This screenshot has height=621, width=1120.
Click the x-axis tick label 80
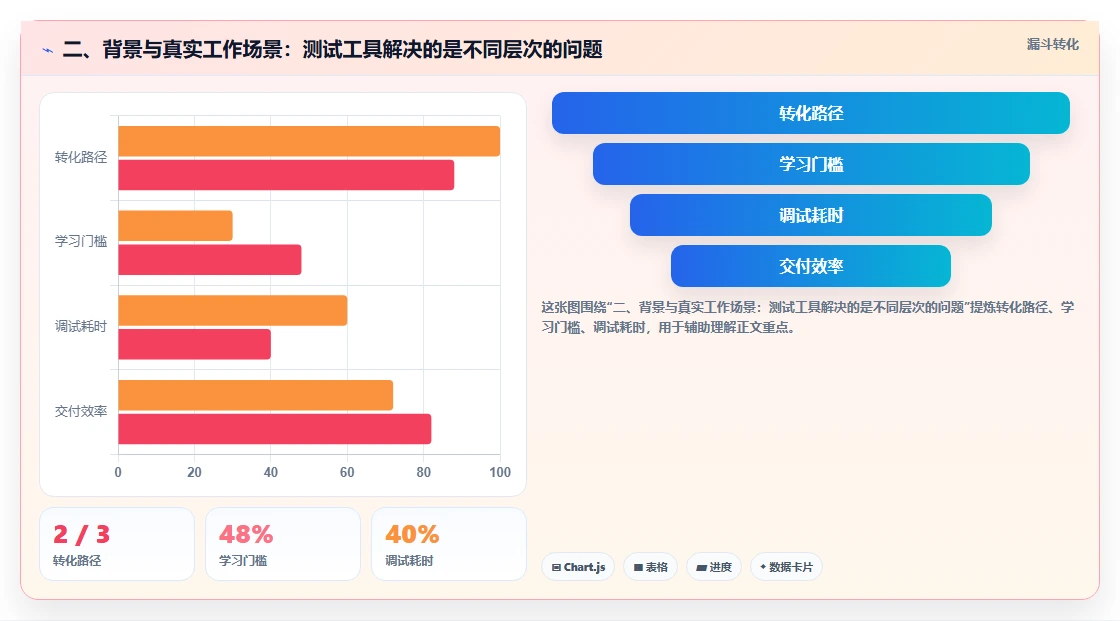click(424, 472)
